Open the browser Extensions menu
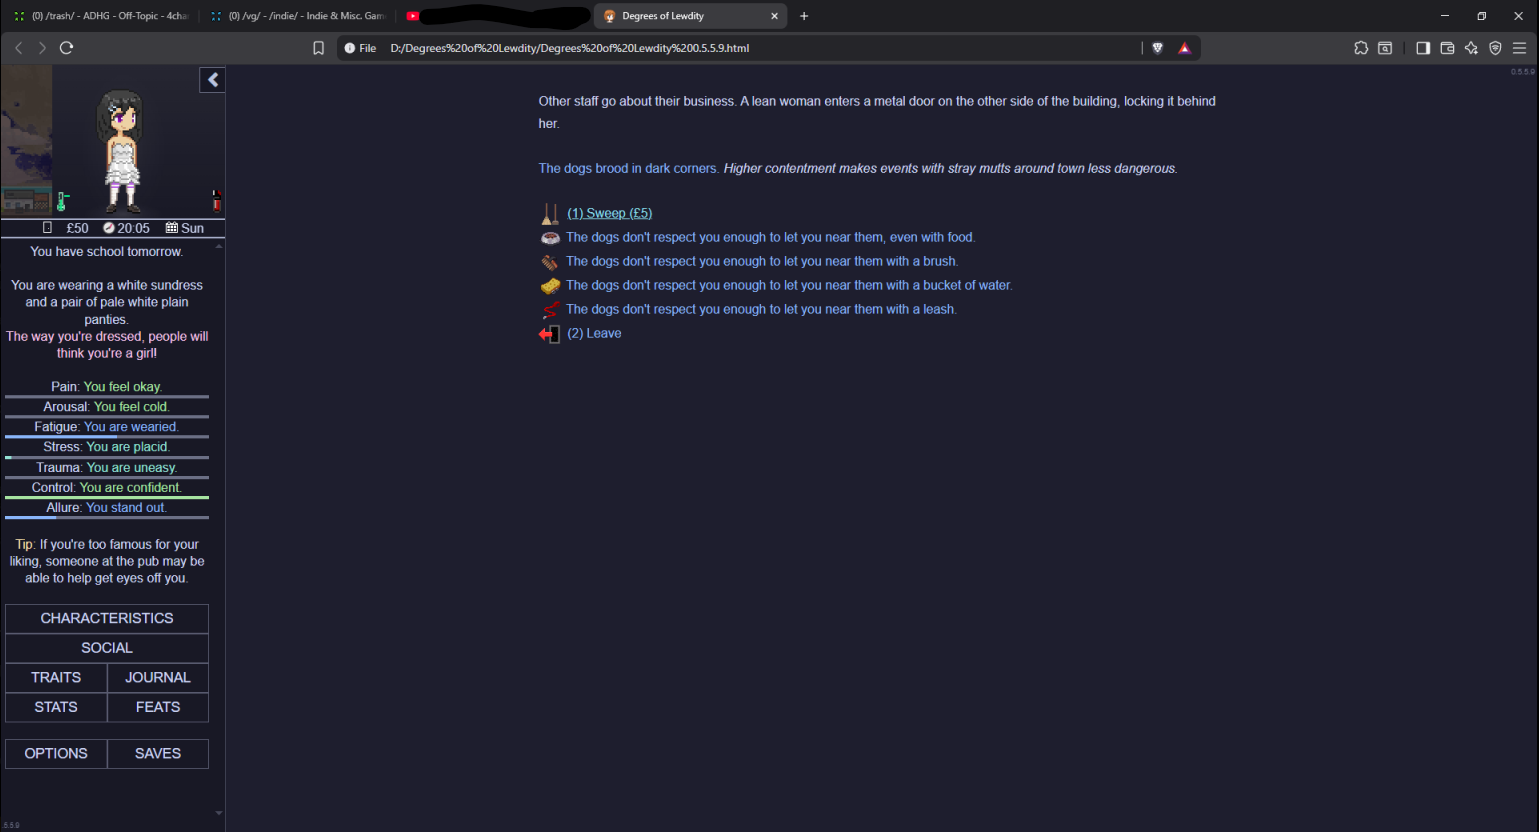The width and height of the screenshot is (1539, 832). [1361, 48]
